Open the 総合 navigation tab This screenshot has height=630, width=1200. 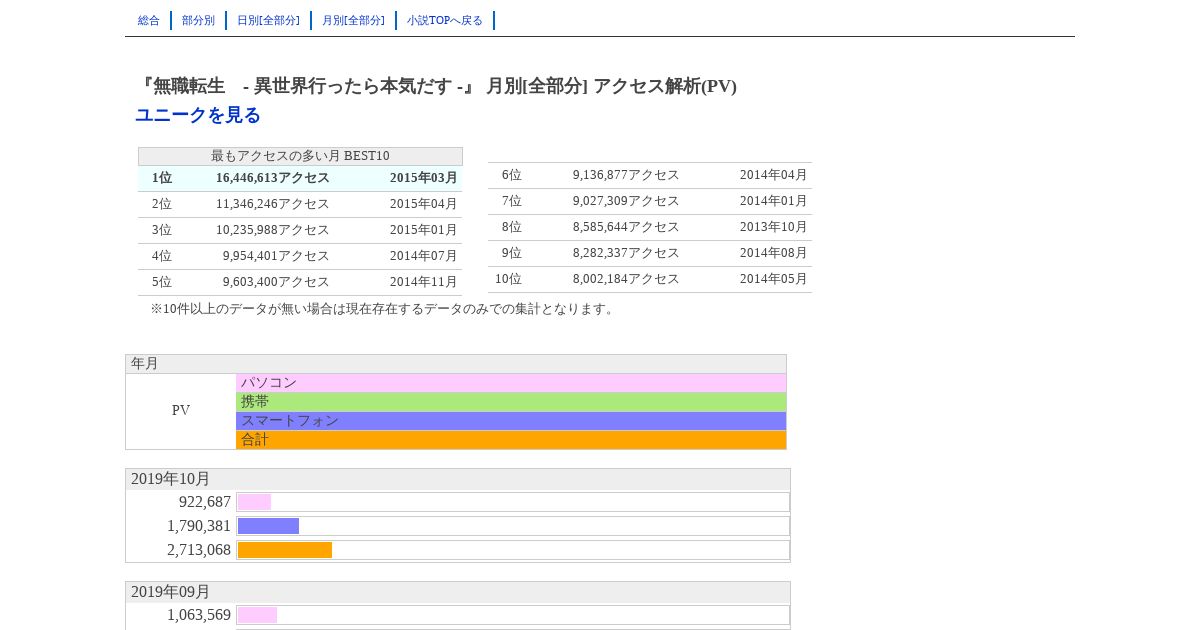pos(149,20)
